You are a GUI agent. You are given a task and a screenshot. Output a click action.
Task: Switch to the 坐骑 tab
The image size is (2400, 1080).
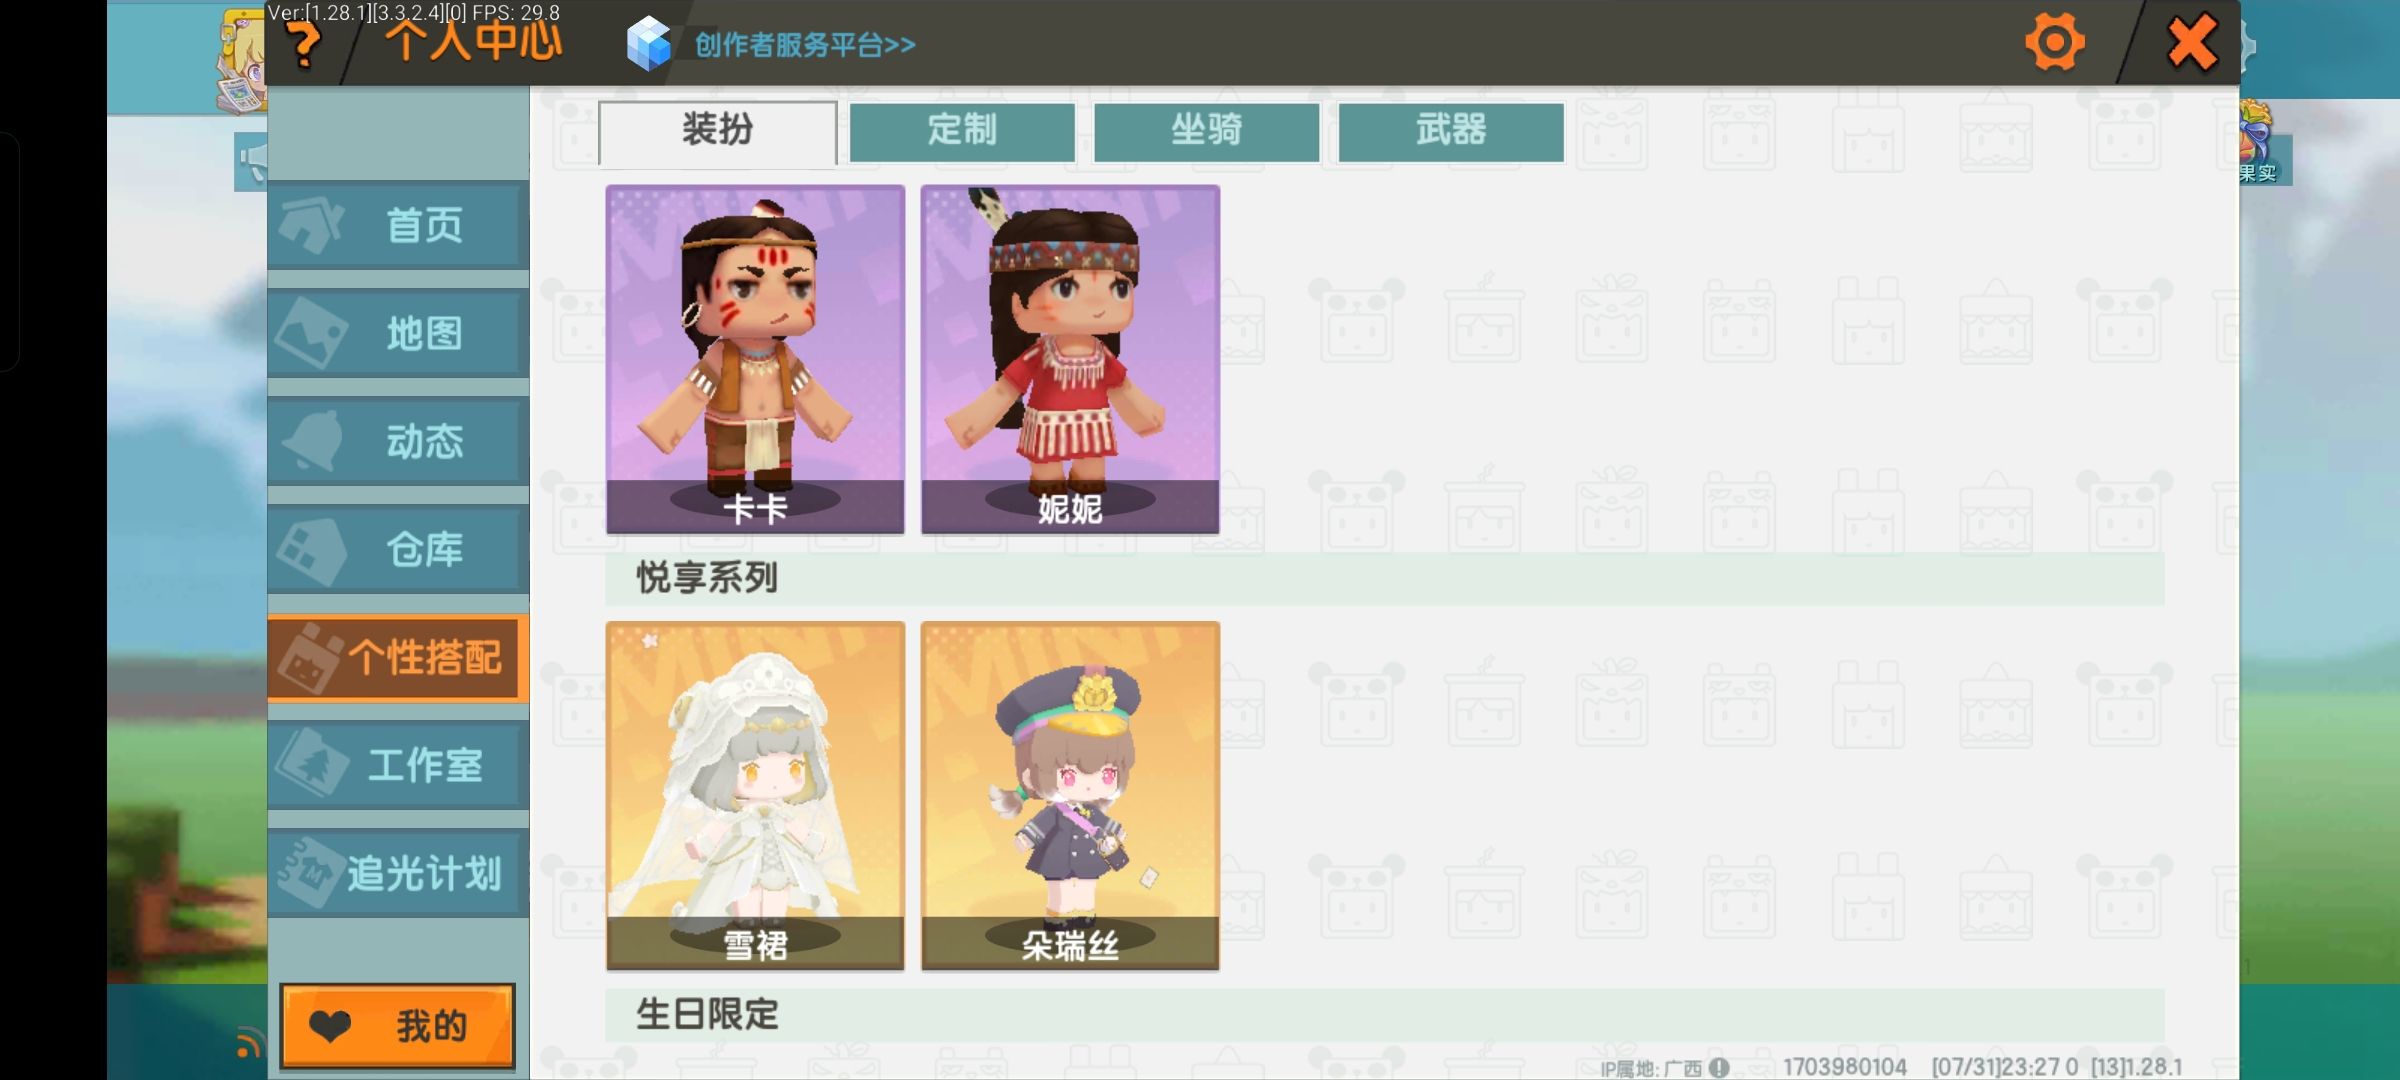[x=1206, y=131]
